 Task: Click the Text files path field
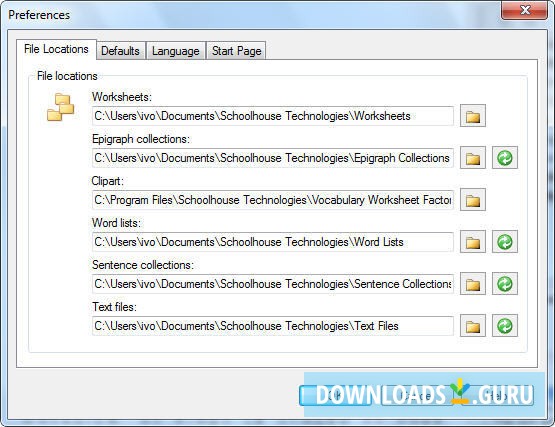click(x=273, y=326)
